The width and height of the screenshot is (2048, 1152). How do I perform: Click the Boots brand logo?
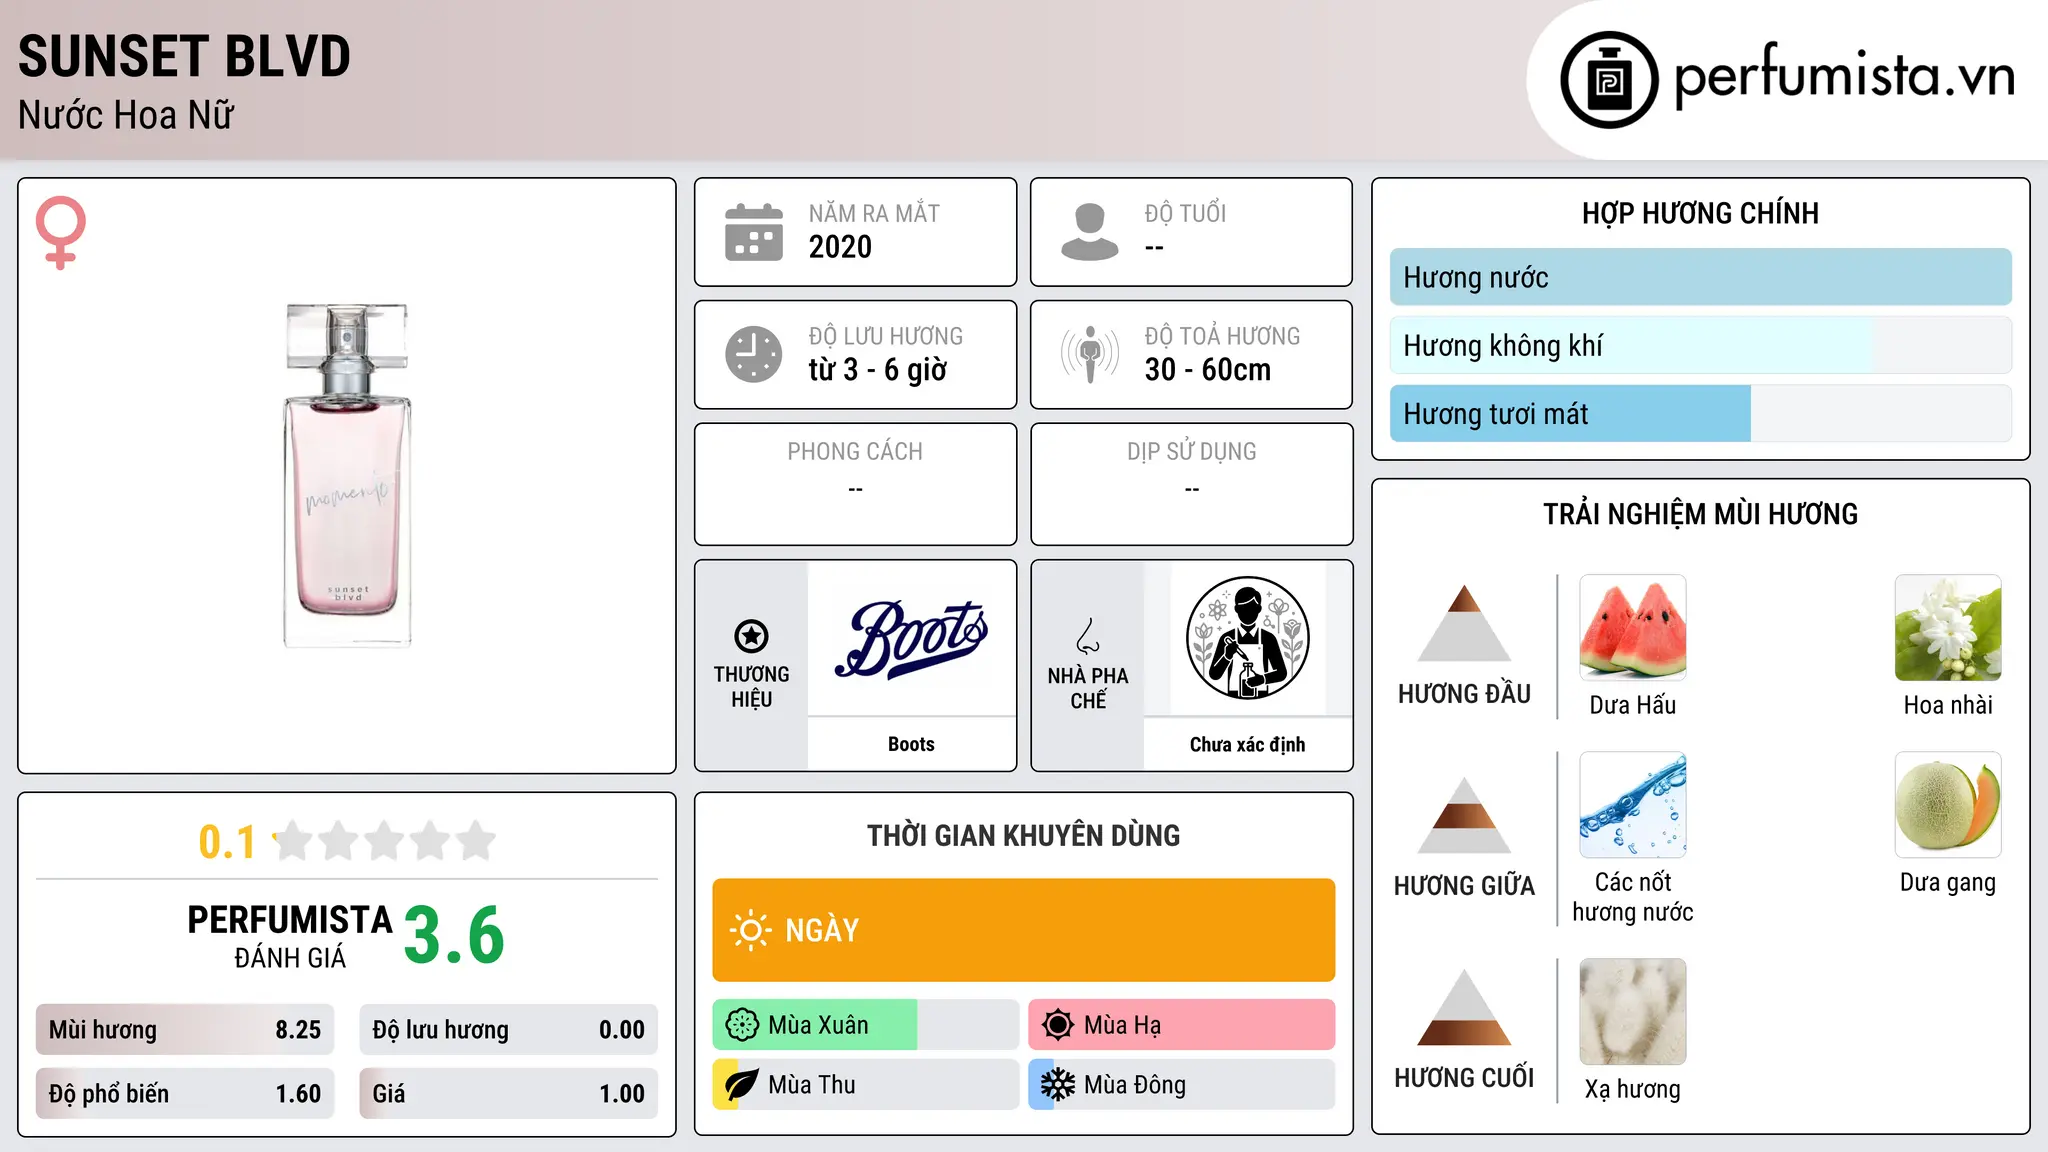click(x=911, y=639)
